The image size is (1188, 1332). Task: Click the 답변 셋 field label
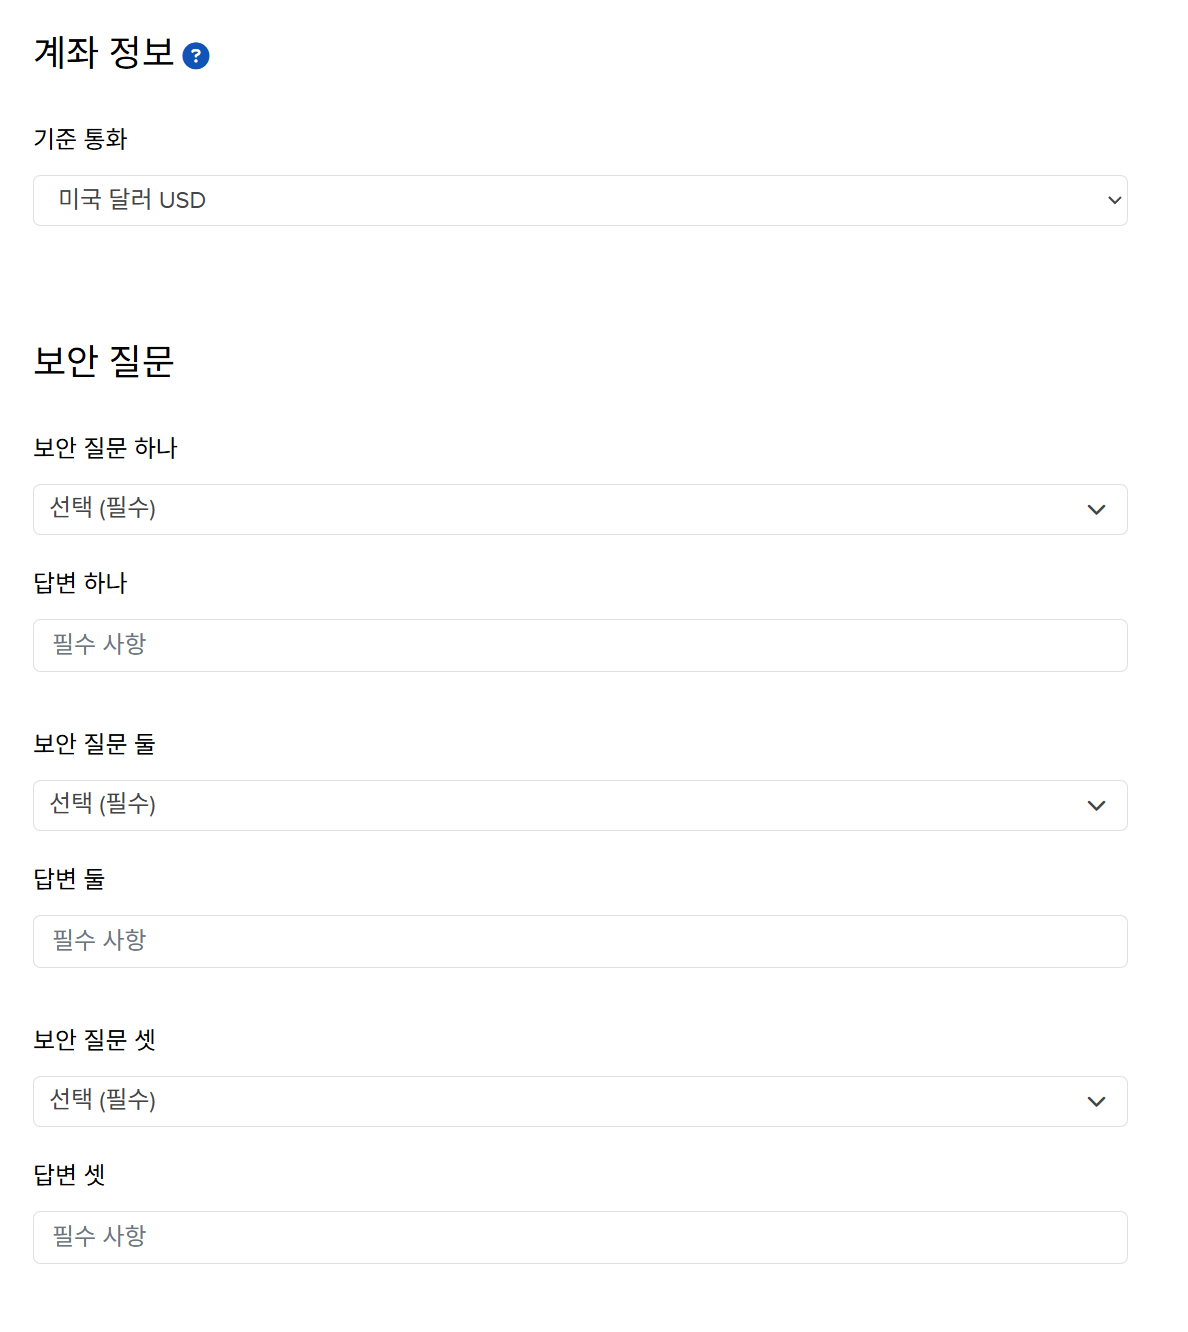[x=69, y=1175]
